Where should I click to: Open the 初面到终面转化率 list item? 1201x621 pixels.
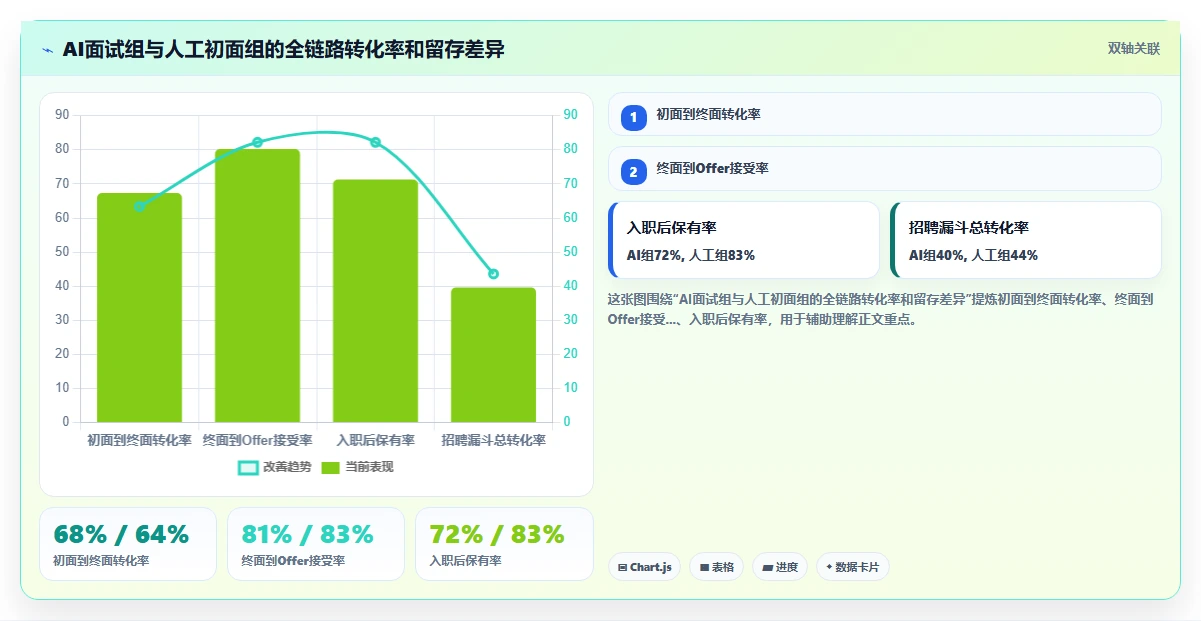click(885, 114)
